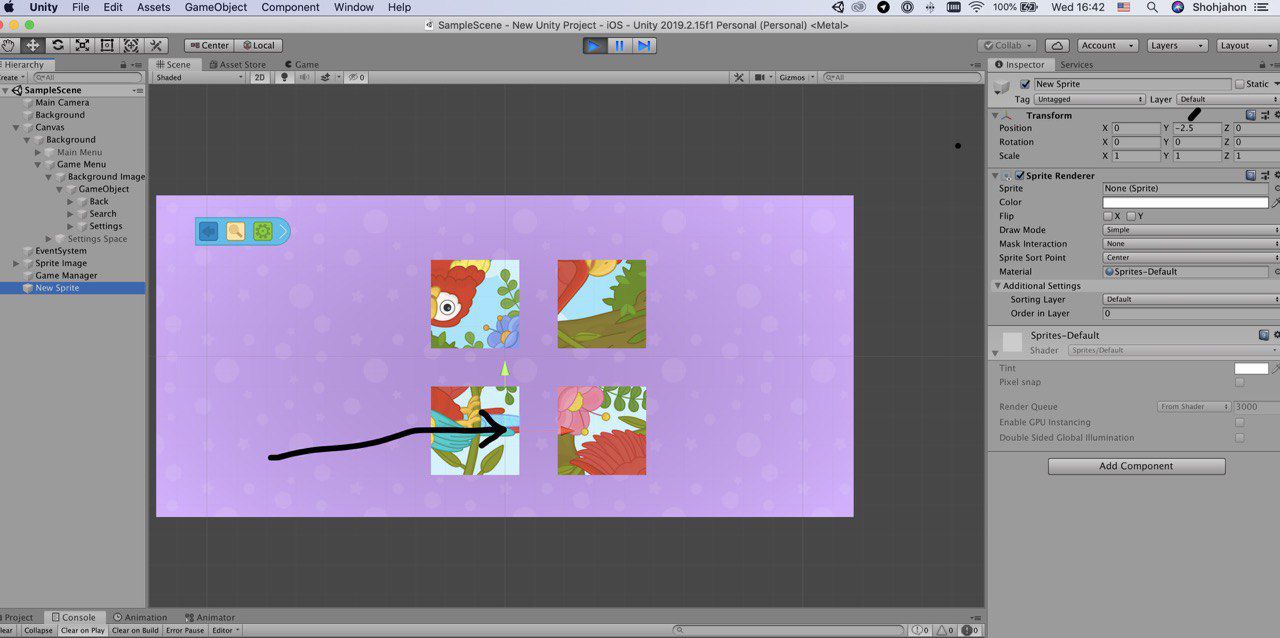Toggle New Sprite active checkbox
This screenshot has width=1280, height=638.
1025,84
